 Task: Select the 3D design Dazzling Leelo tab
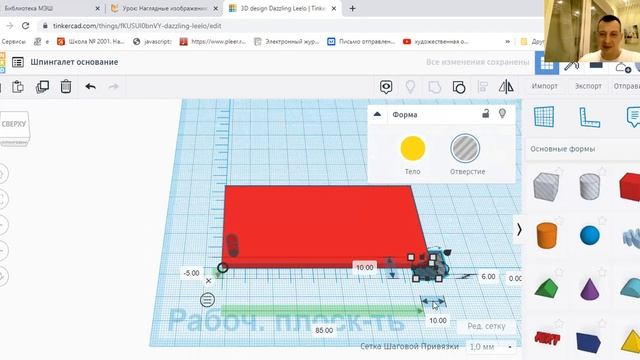coord(283,8)
